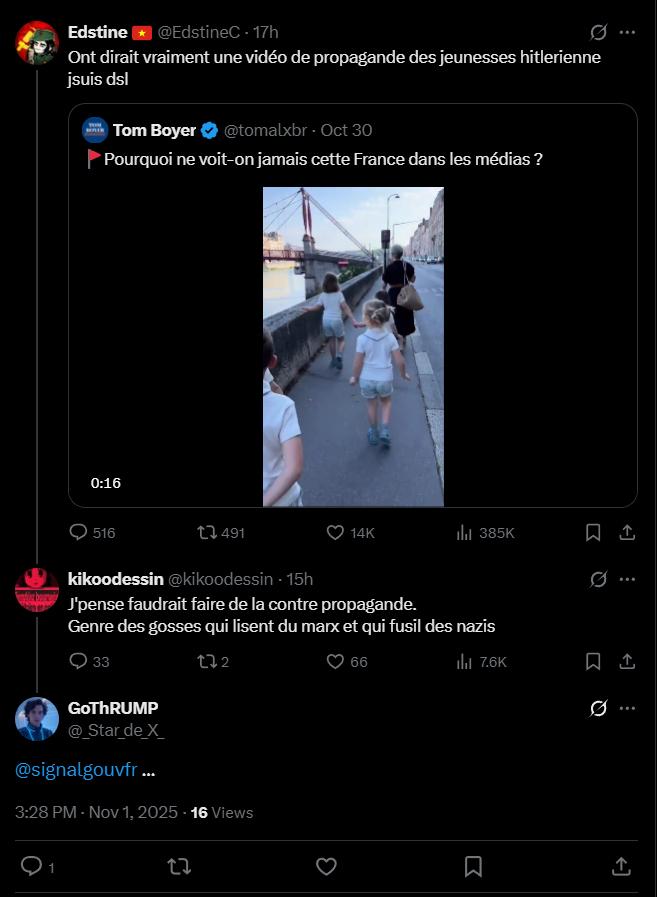Share GoThRUMP's post from the bottom bar
This screenshot has width=657, height=897.
click(x=620, y=866)
